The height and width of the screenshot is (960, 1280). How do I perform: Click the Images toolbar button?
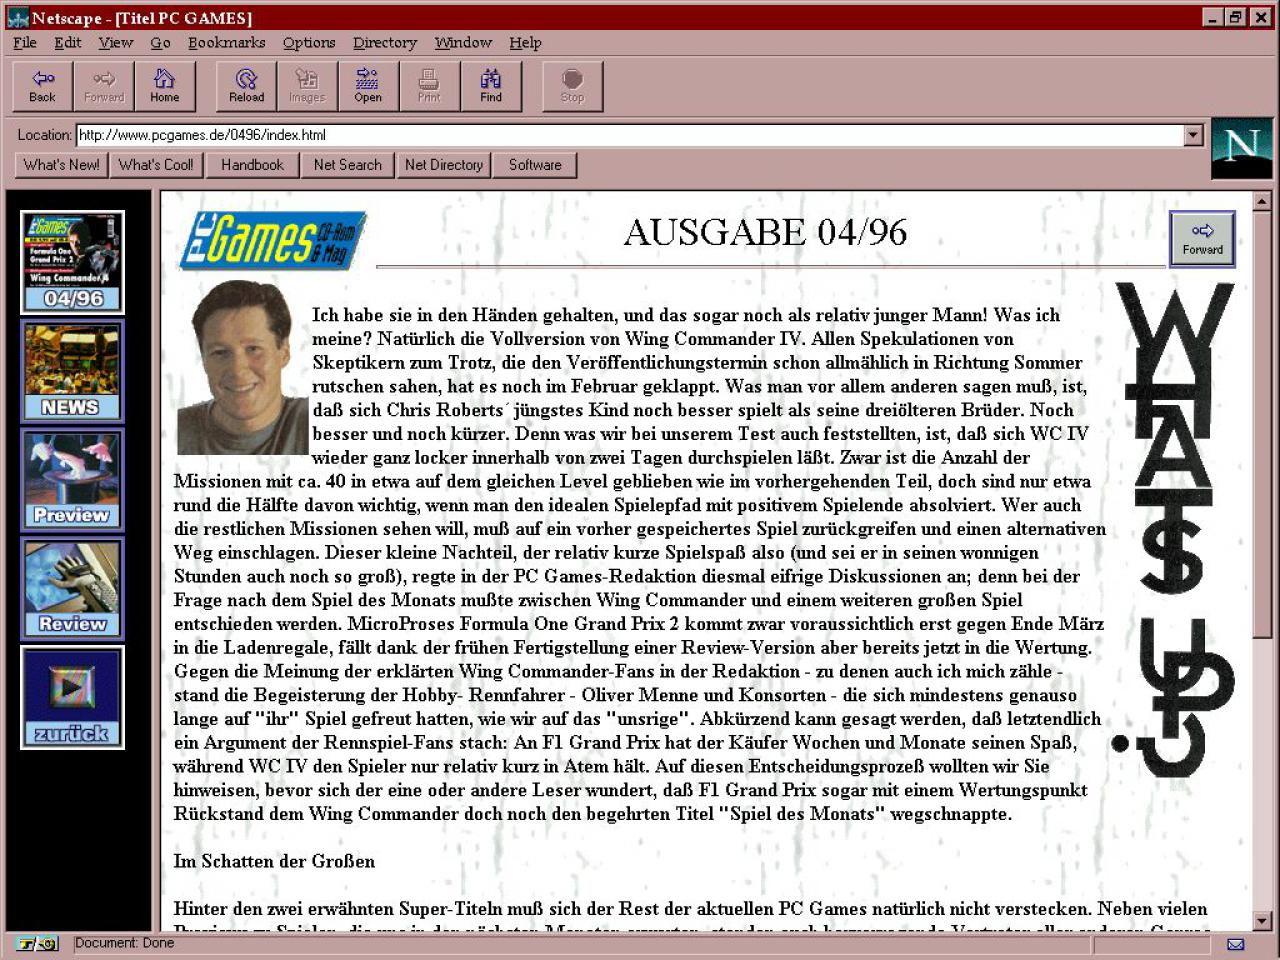[x=307, y=86]
